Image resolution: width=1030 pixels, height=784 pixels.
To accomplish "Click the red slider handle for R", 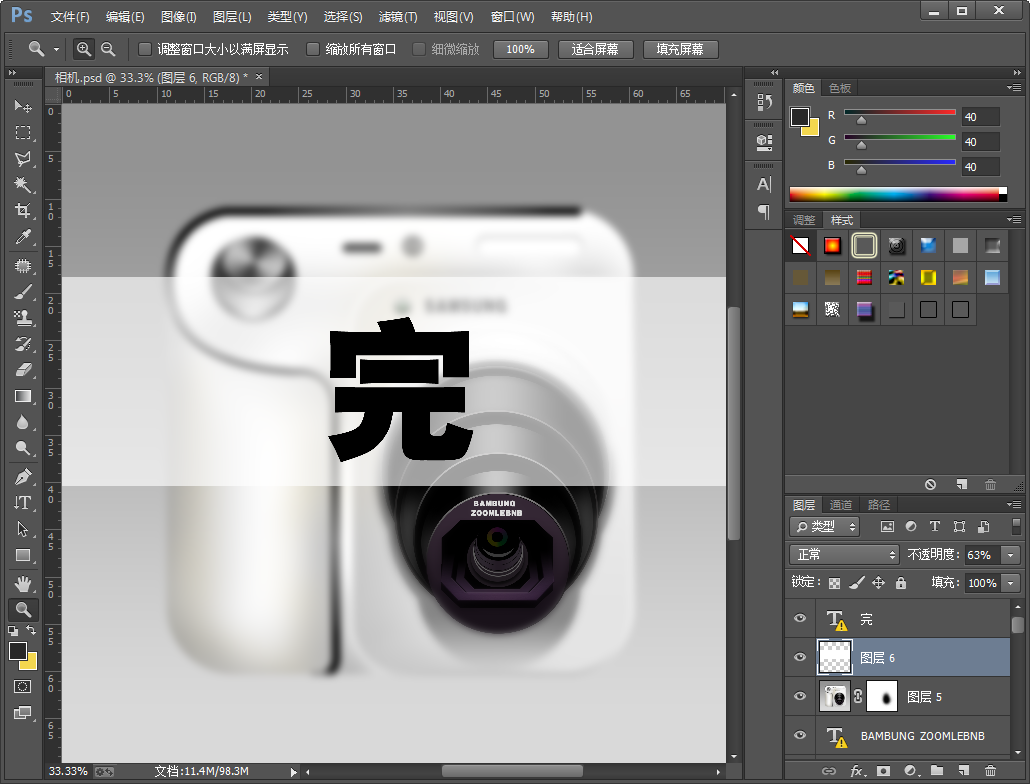I will [861, 121].
